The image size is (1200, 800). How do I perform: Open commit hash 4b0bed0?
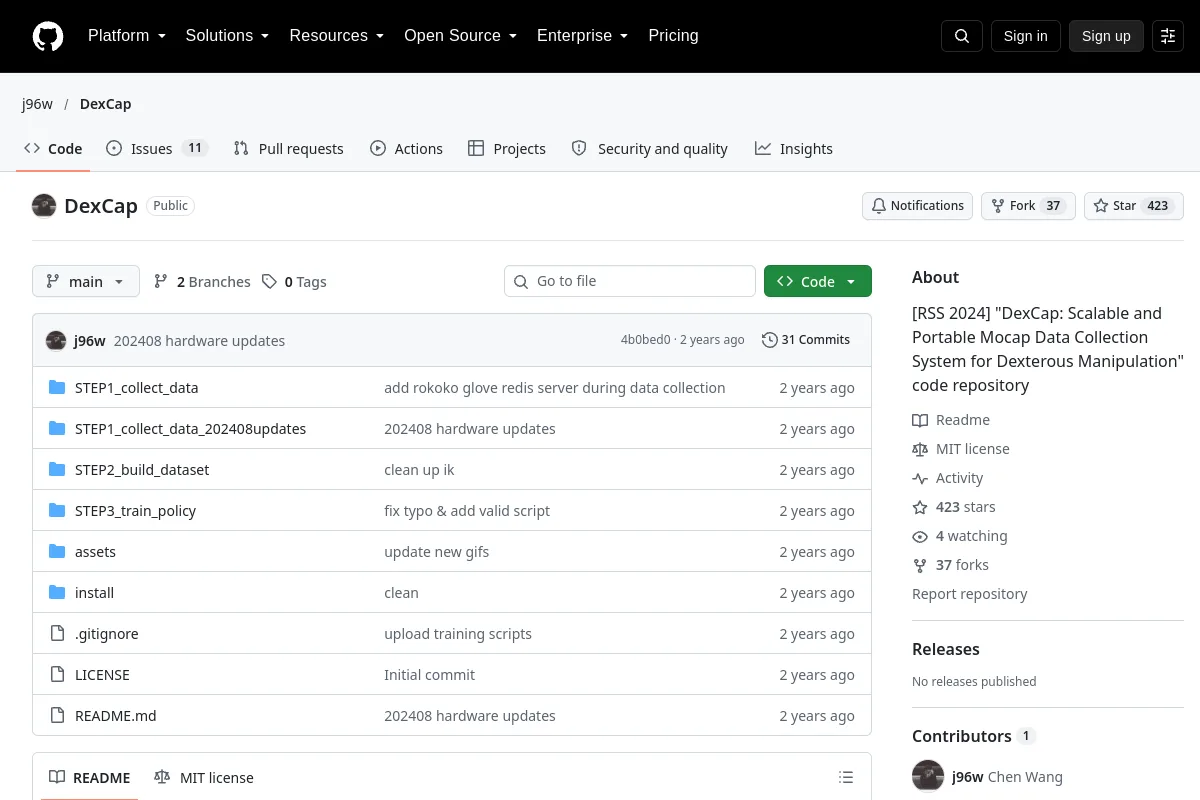click(646, 340)
